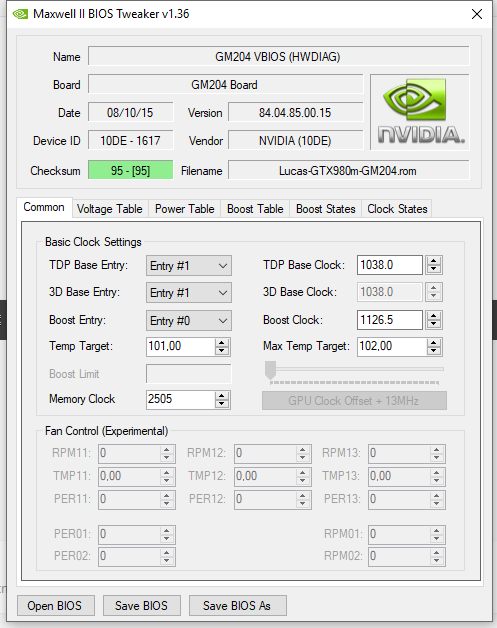
Task: Increase Memory Clock with up arrow
Action: pos(222,396)
